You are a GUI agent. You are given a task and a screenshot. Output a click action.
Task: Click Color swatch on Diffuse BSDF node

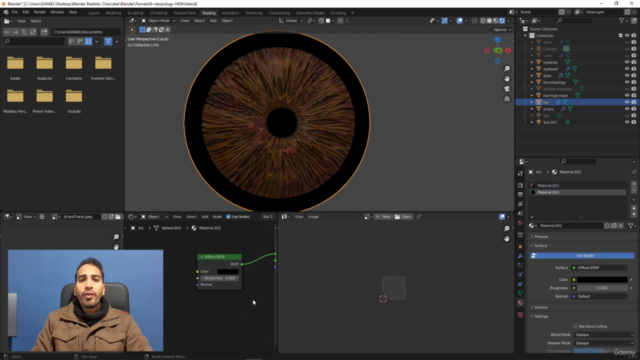(x=228, y=271)
